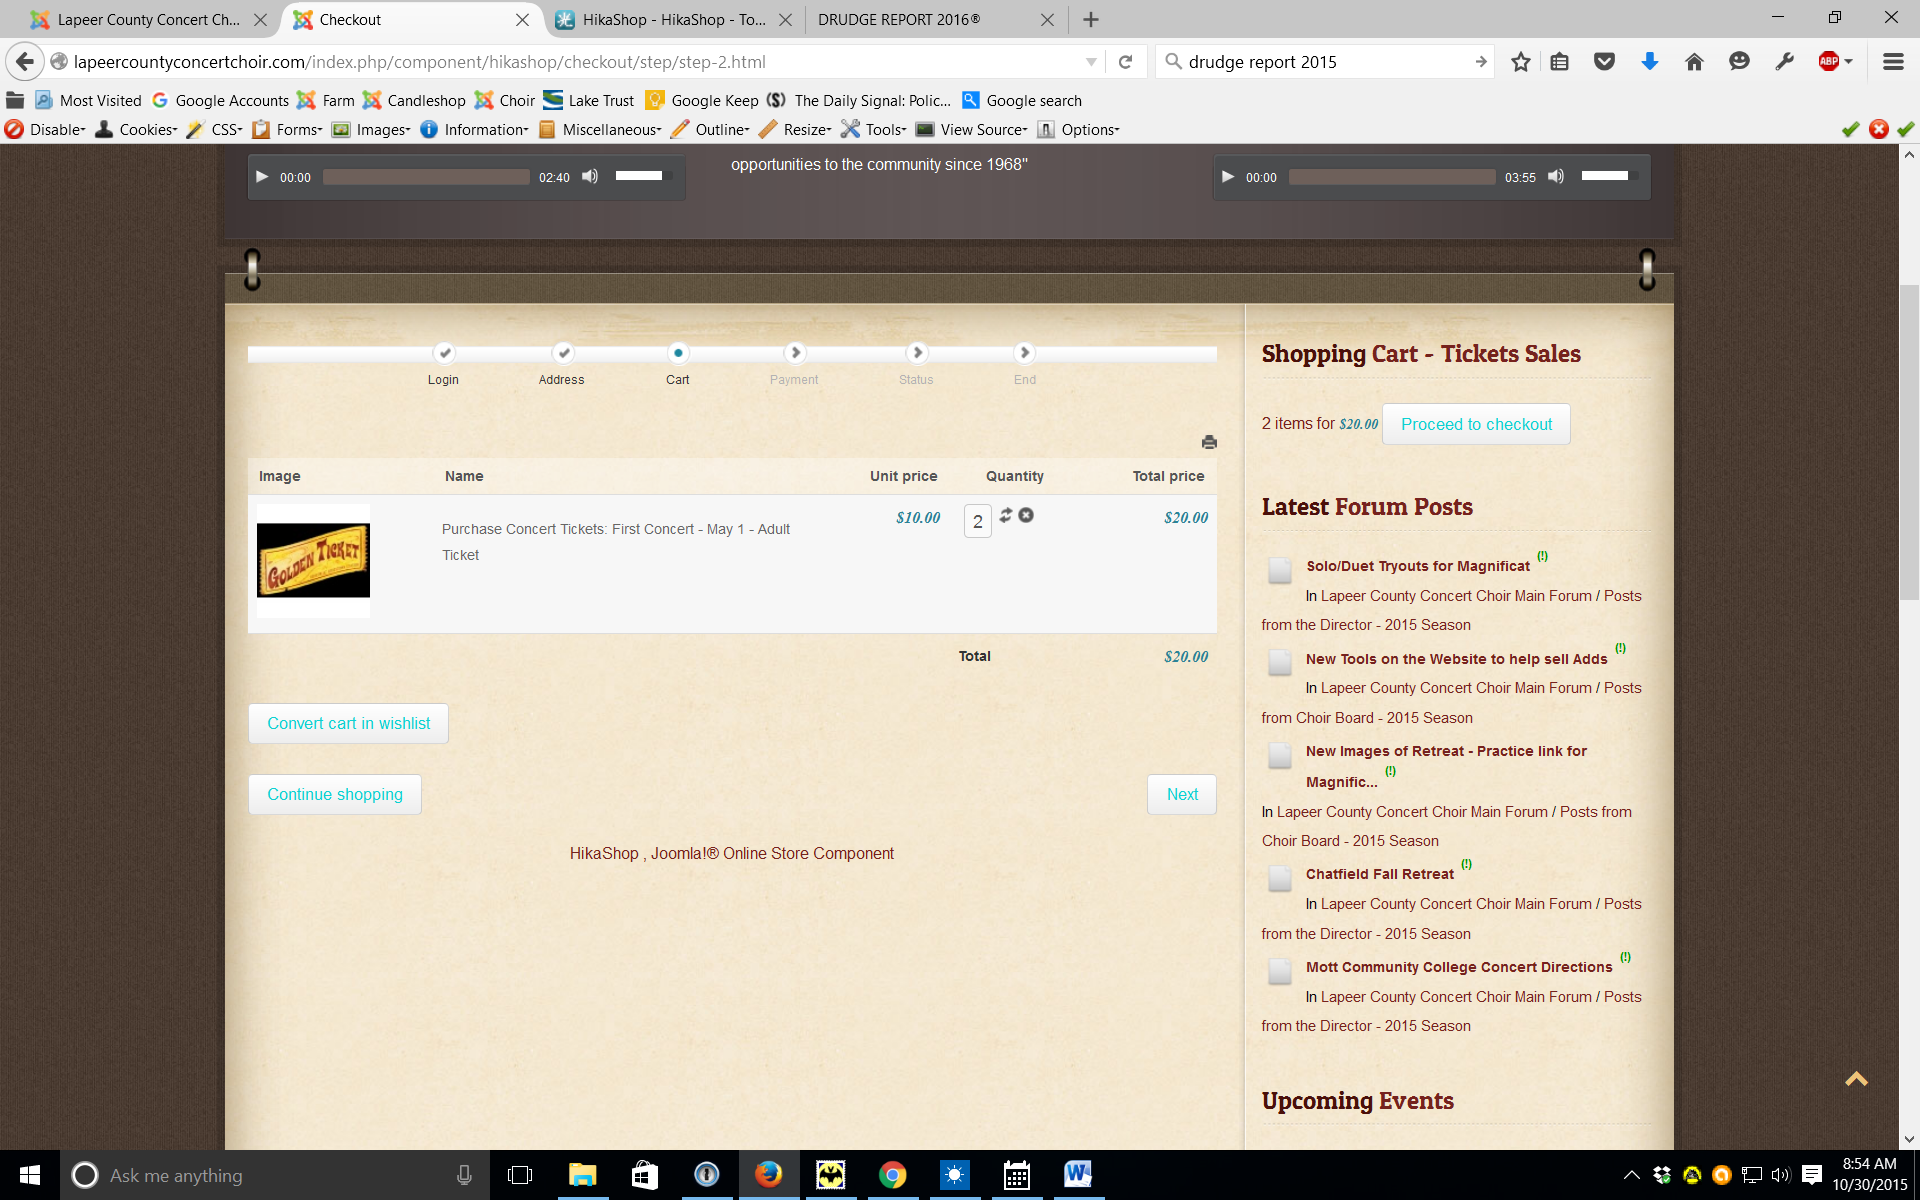Click the reload page icon
Screen dimensions: 1920x1200
(1125, 62)
